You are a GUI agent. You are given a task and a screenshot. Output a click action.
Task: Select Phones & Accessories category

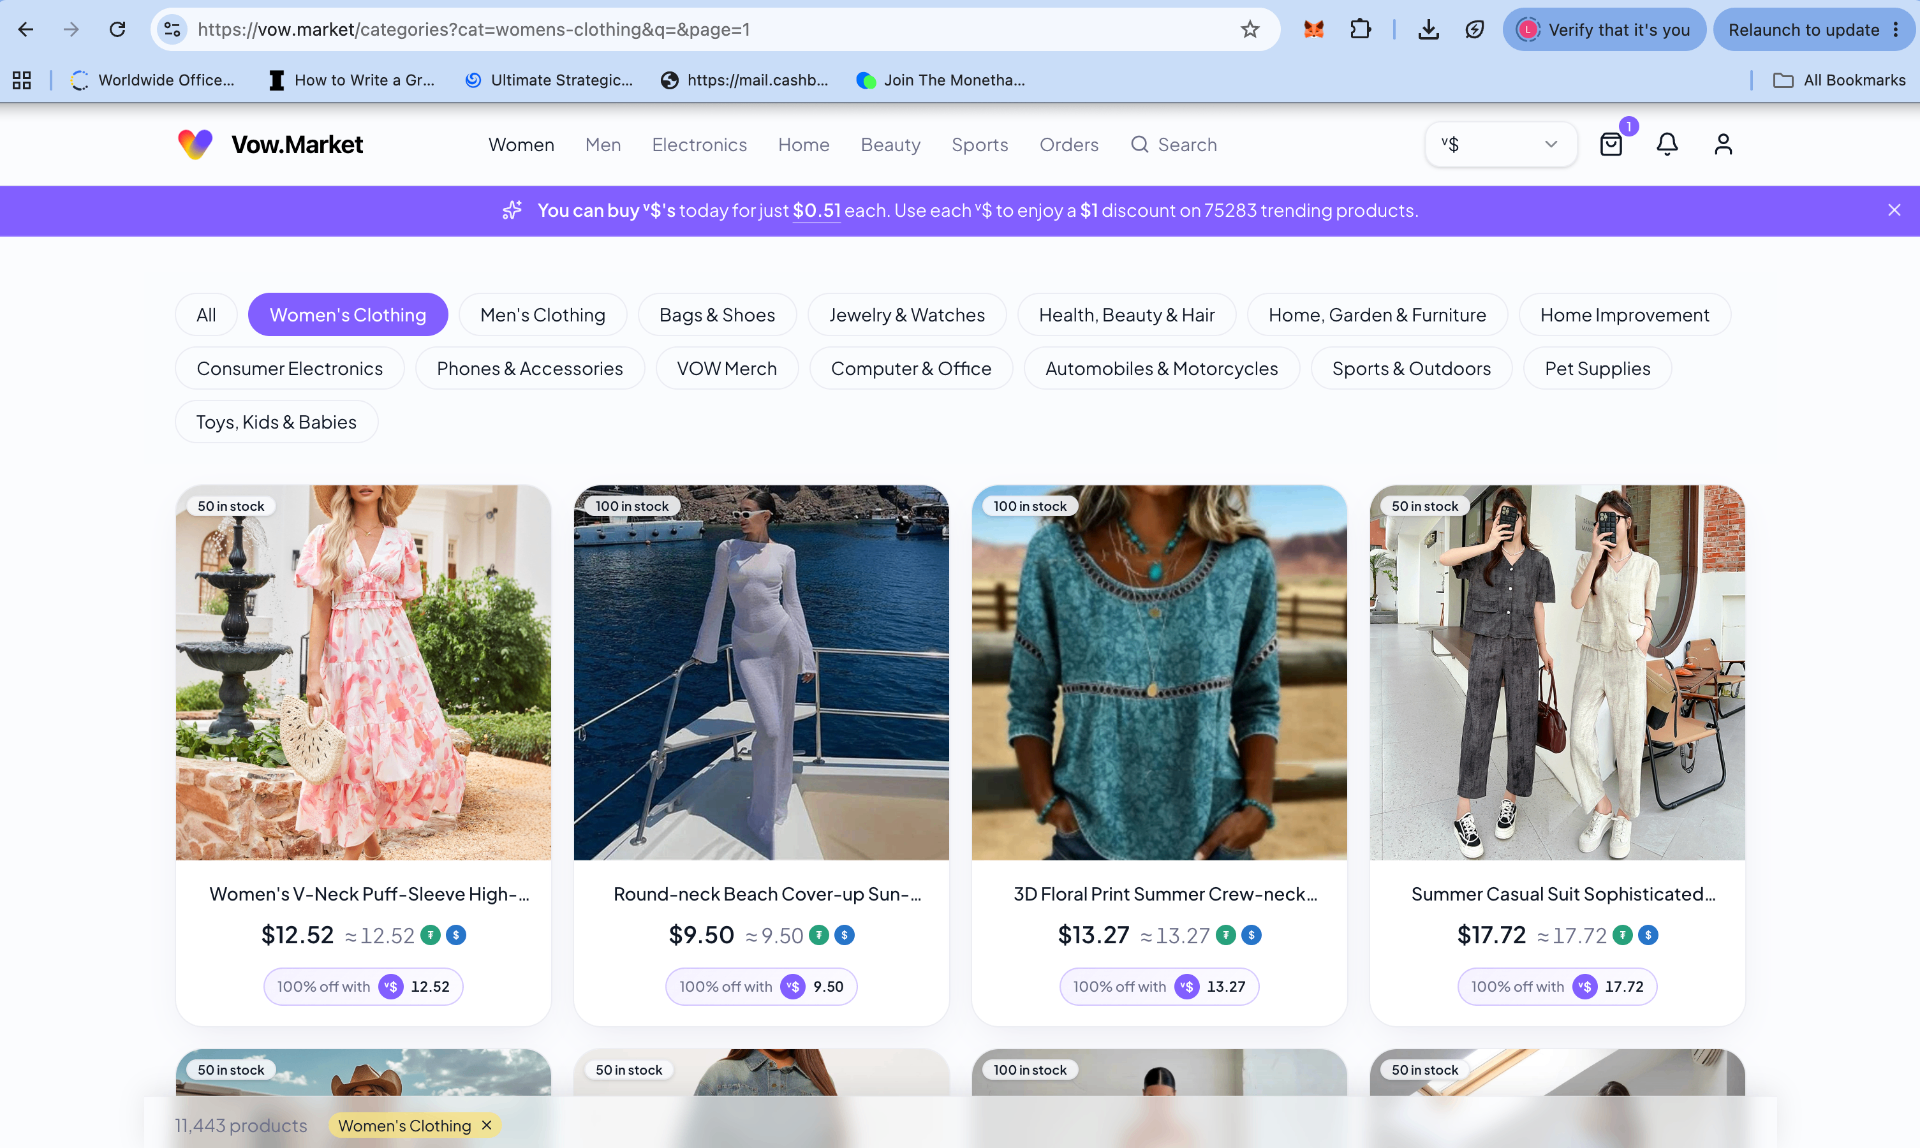pyautogui.click(x=530, y=369)
